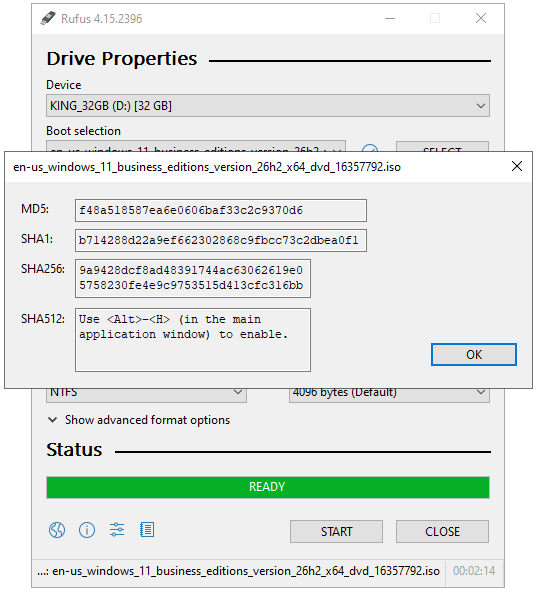Click the Device label

tap(64, 85)
